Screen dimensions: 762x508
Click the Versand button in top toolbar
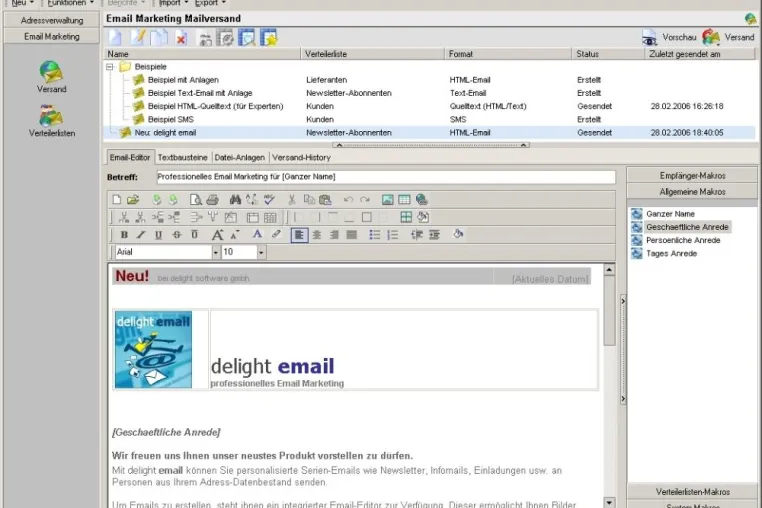(728, 37)
